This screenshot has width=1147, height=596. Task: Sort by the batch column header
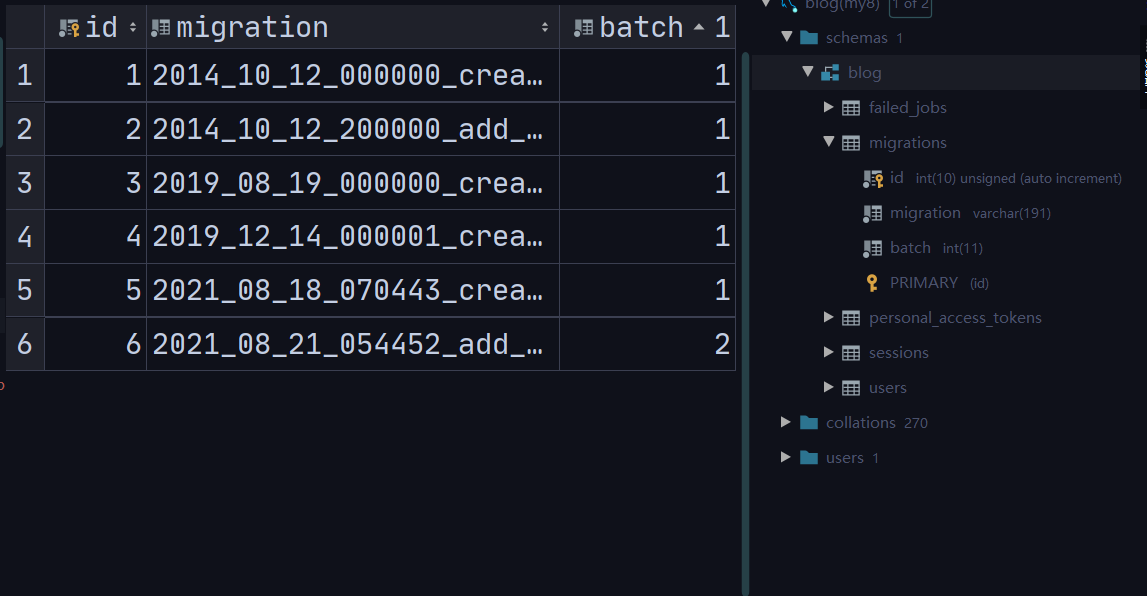point(647,27)
